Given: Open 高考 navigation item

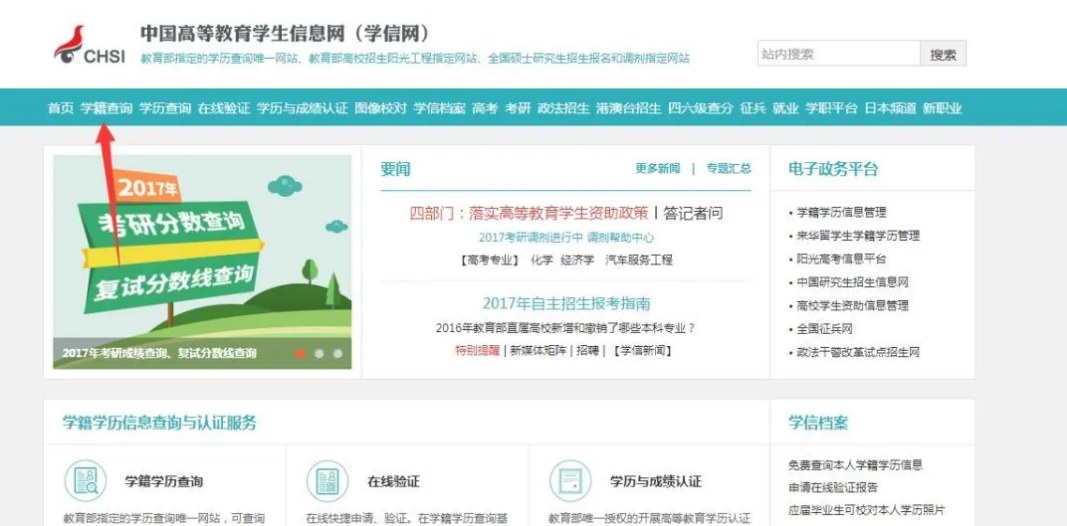Looking at the screenshot, I should [485, 108].
